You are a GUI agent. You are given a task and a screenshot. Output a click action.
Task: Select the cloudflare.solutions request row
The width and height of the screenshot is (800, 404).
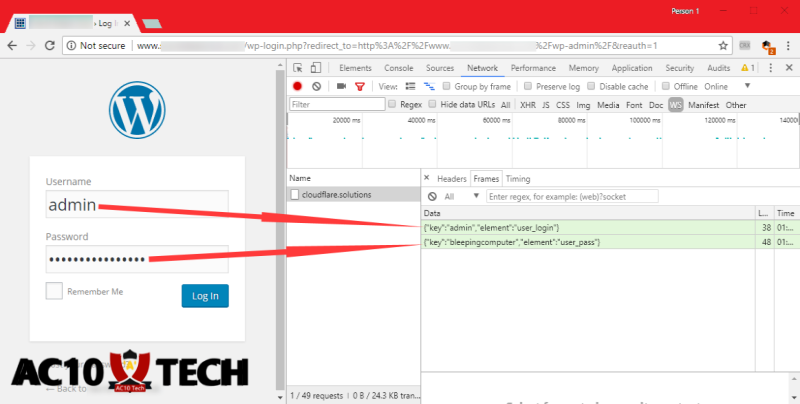353,194
